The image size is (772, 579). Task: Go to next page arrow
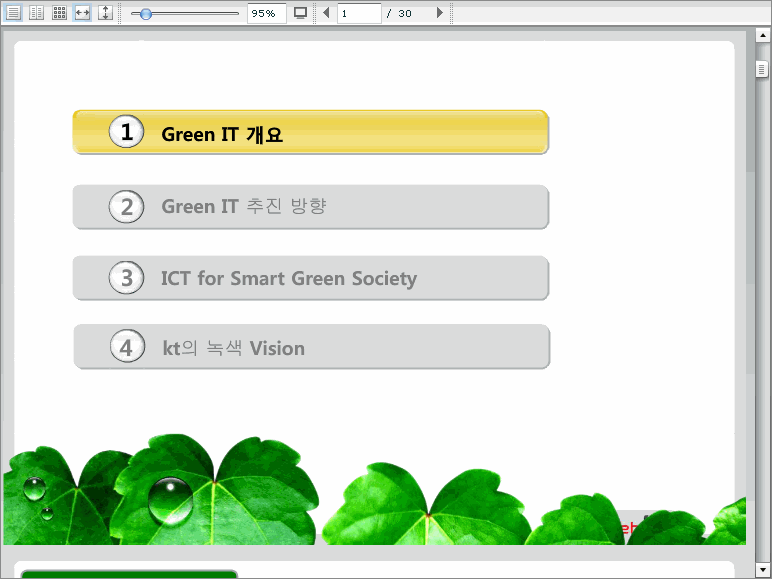tap(440, 13)
